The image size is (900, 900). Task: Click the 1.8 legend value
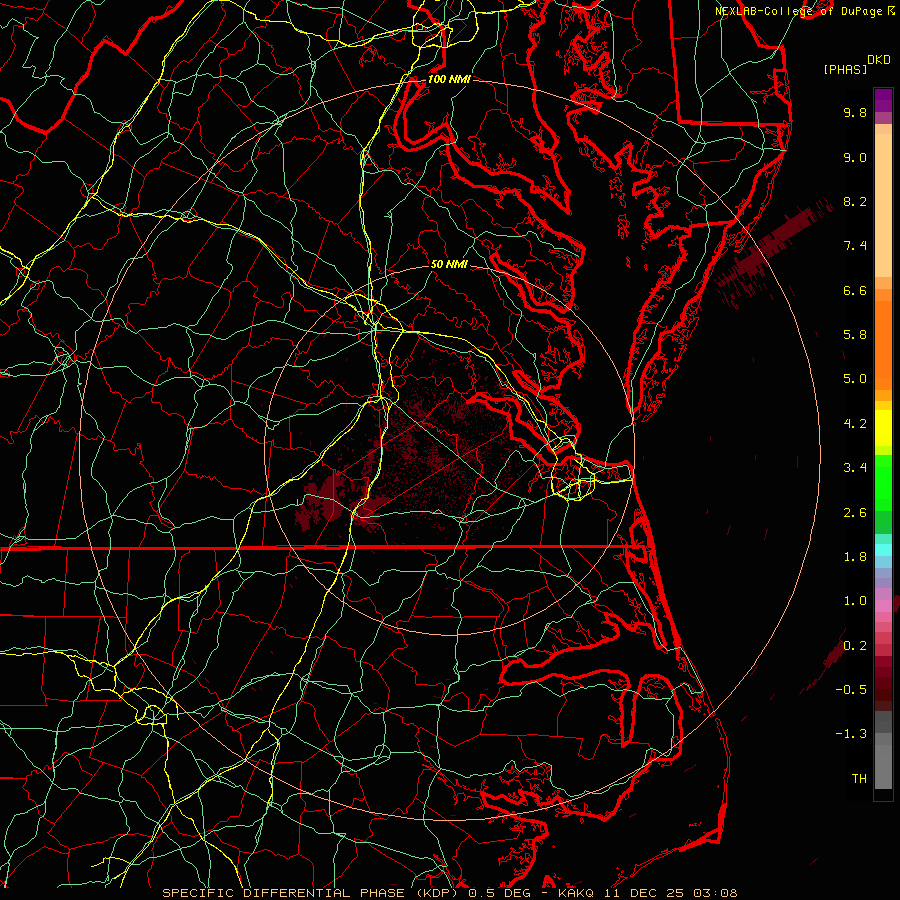[855, 557]
